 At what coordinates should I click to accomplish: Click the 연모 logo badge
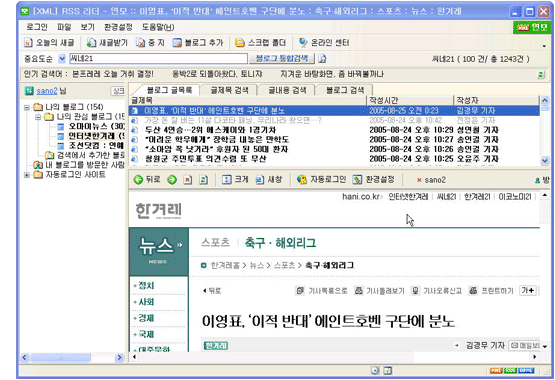point(532,27)
